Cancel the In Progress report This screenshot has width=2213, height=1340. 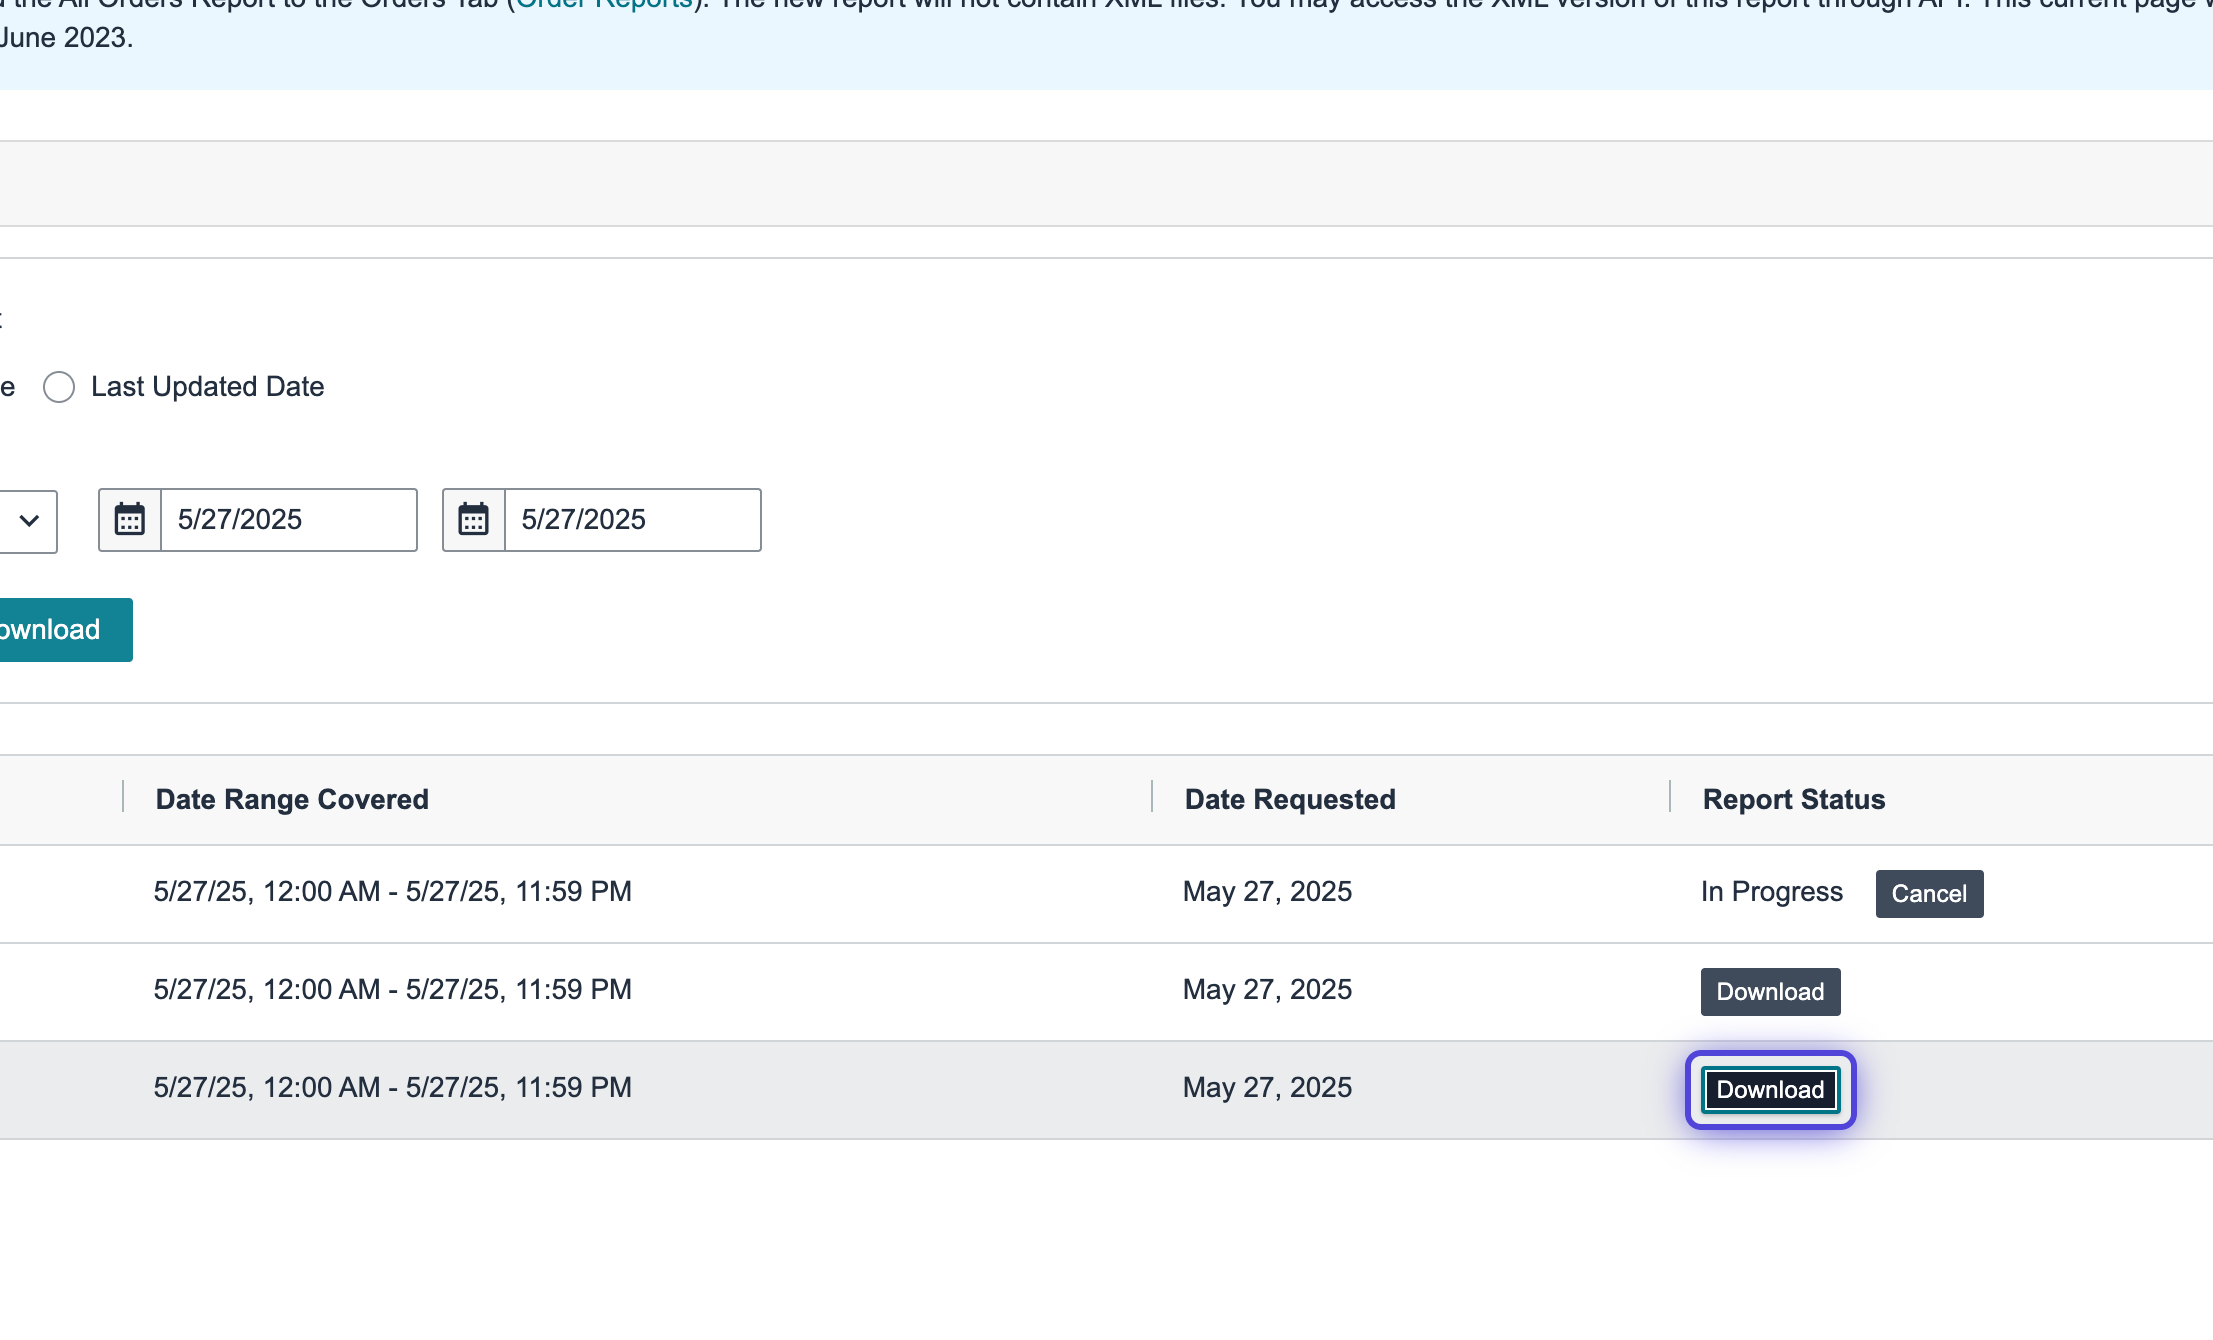pos(1928,894)
